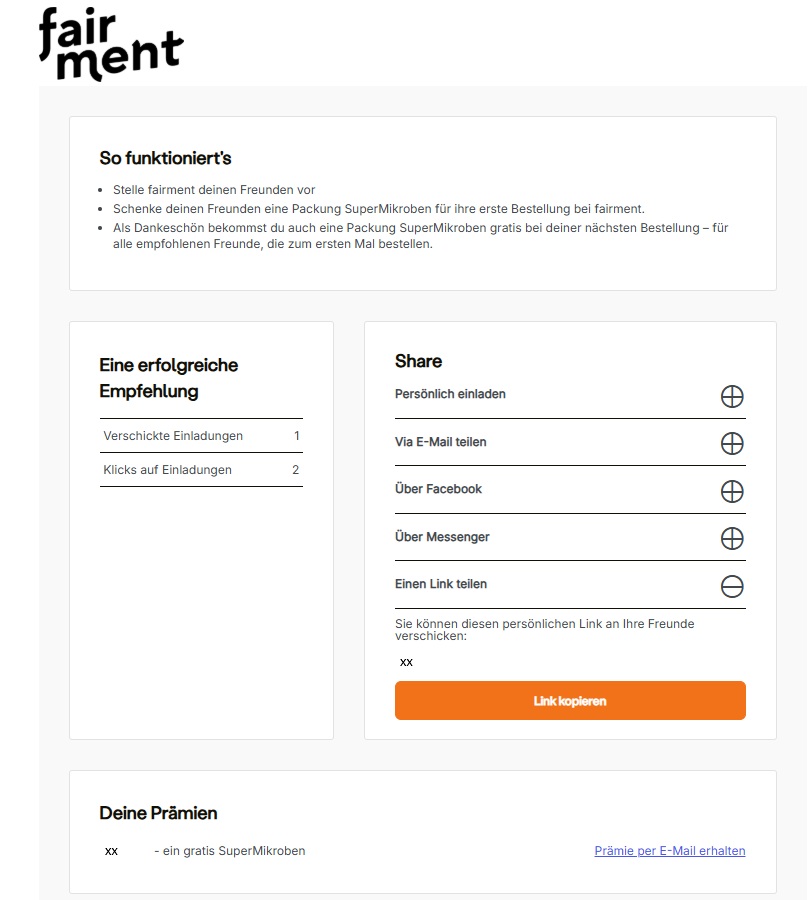Collapse Einen Link teilen via minus icon
809x900 pixels.
[x=732, y=586]
